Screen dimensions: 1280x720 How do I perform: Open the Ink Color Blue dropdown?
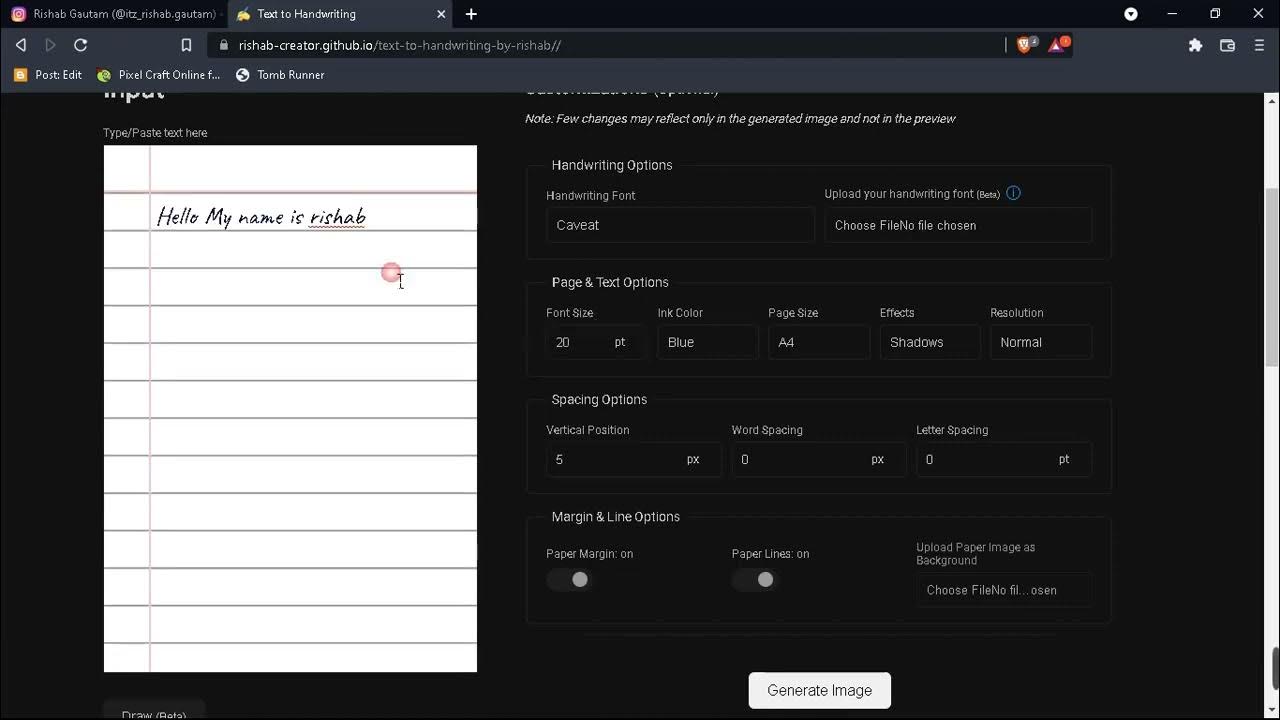tap(707, 342)
